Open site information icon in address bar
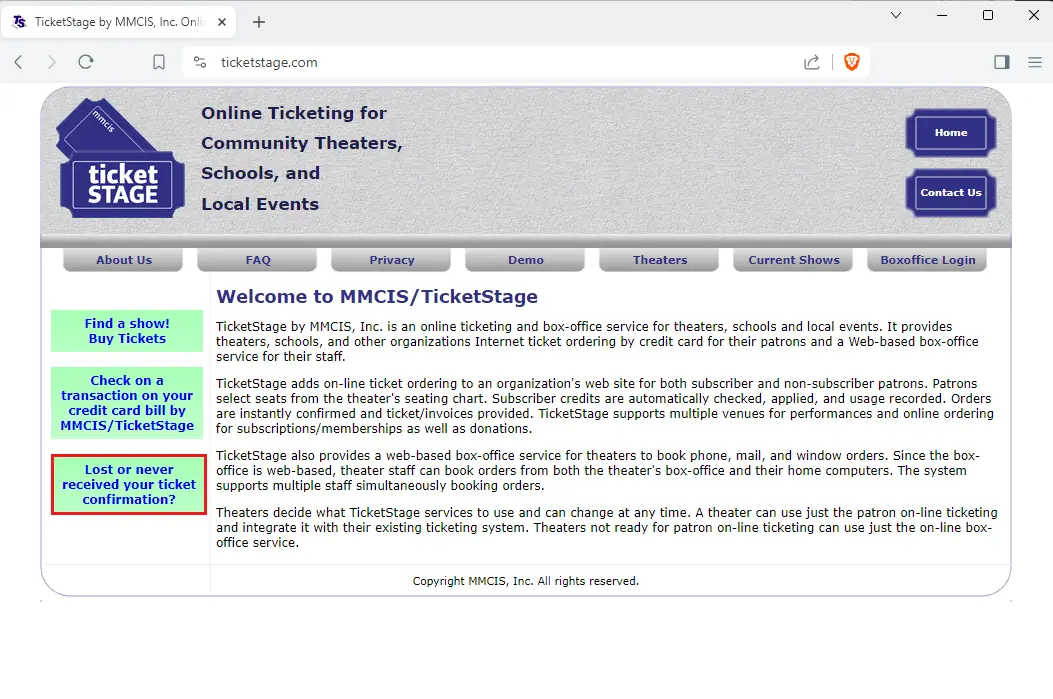 [199, 62]
